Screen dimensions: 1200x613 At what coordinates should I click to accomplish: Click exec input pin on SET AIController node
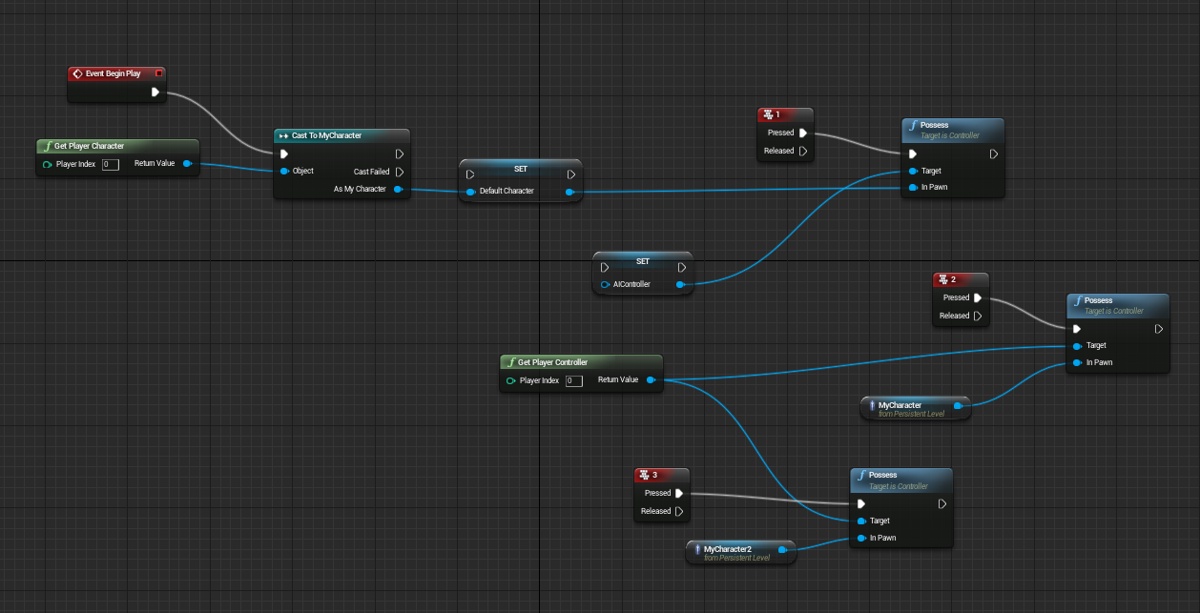[x=604, y=267]
